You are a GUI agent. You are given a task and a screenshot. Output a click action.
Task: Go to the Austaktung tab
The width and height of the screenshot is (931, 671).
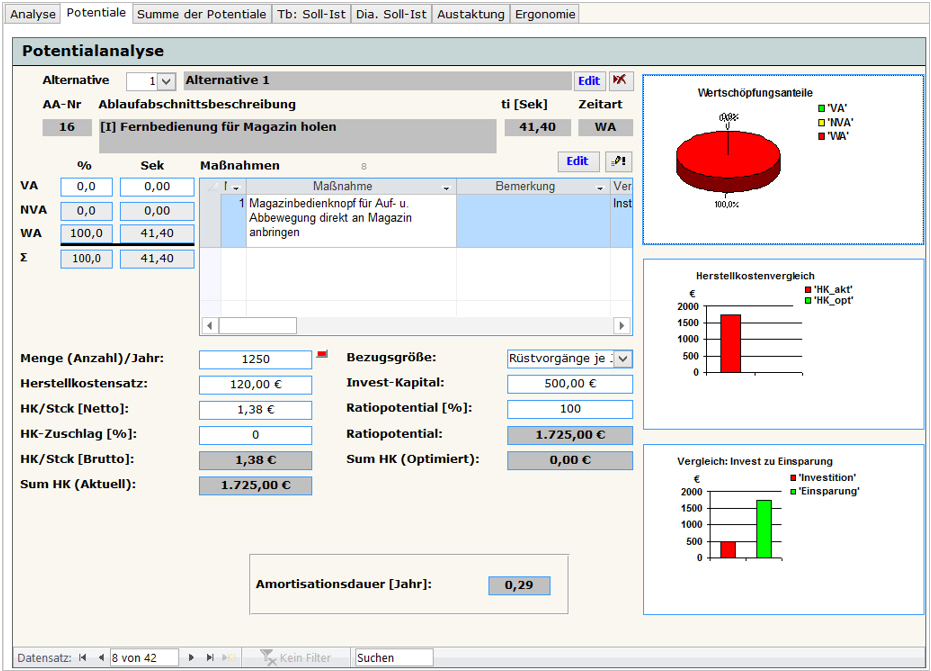tap(471, 14)
